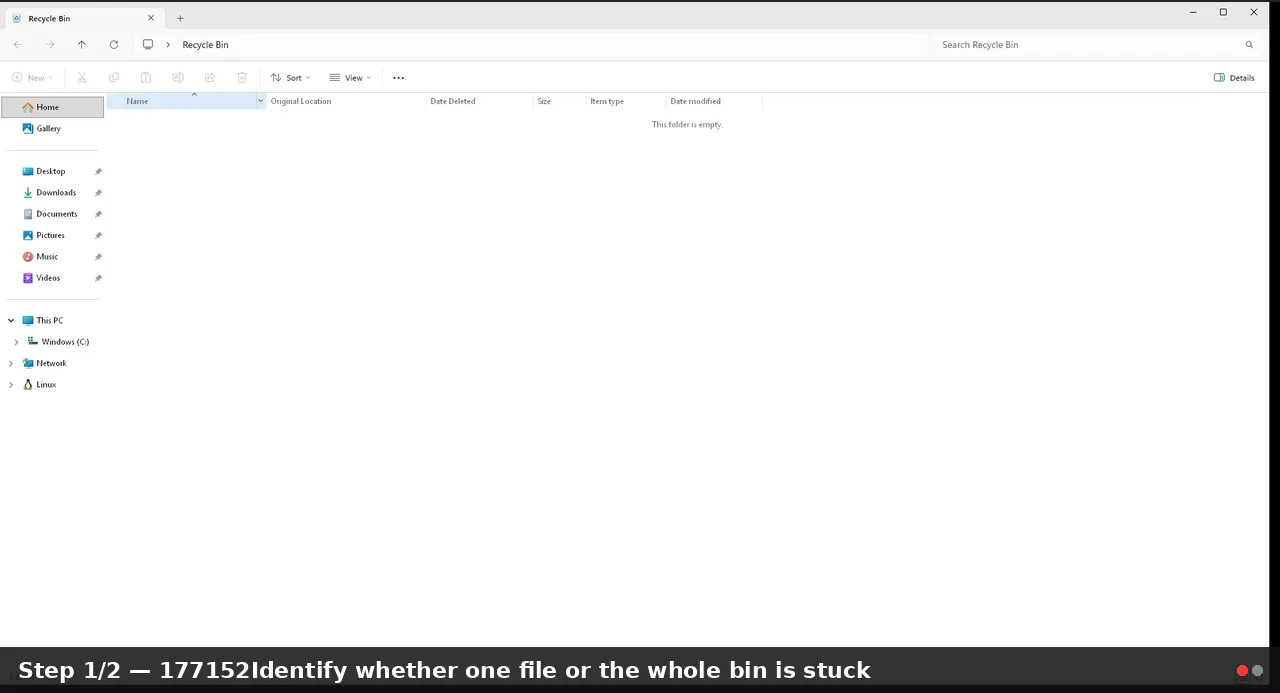Select Windows (C:) drive

pyautogui.click(x=64, y=342)
